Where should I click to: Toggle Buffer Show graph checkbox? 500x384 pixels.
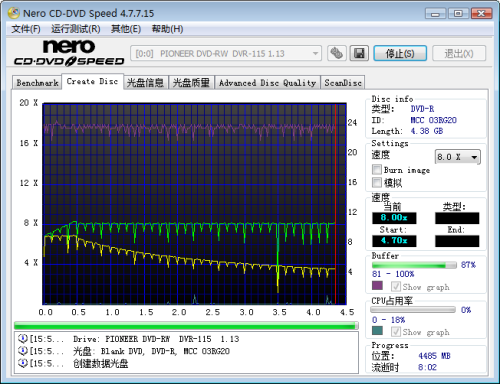(x=396, y=286)
